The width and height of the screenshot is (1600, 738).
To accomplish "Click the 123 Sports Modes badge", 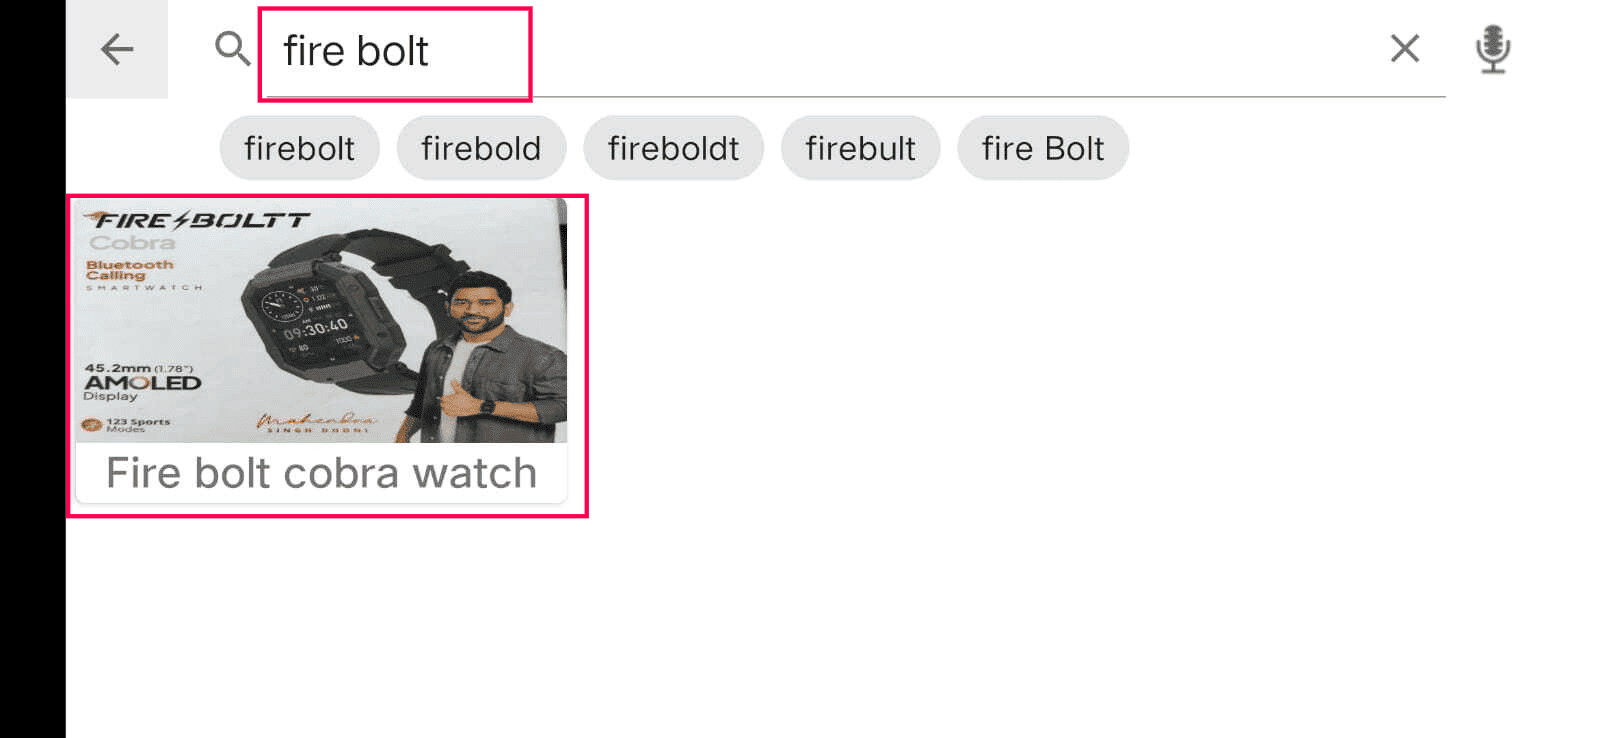I will coord(126,425).
